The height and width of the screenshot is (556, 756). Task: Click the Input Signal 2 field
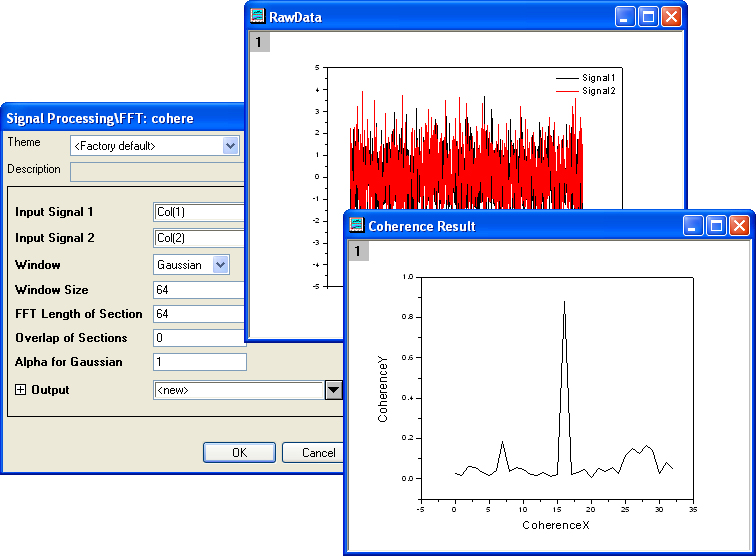(199, 238)
